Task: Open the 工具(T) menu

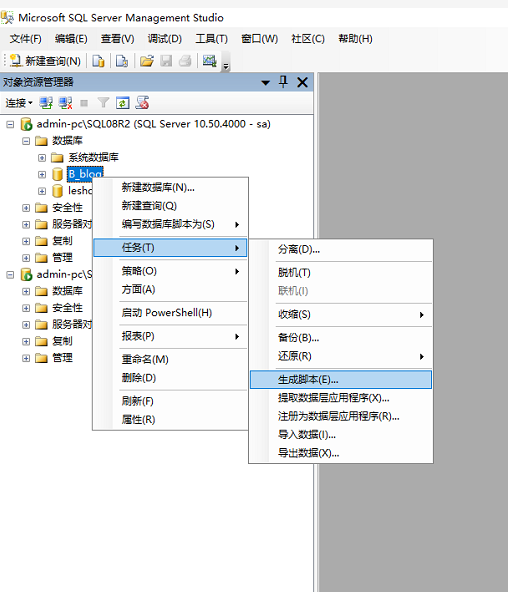Action: pos(211,39)
